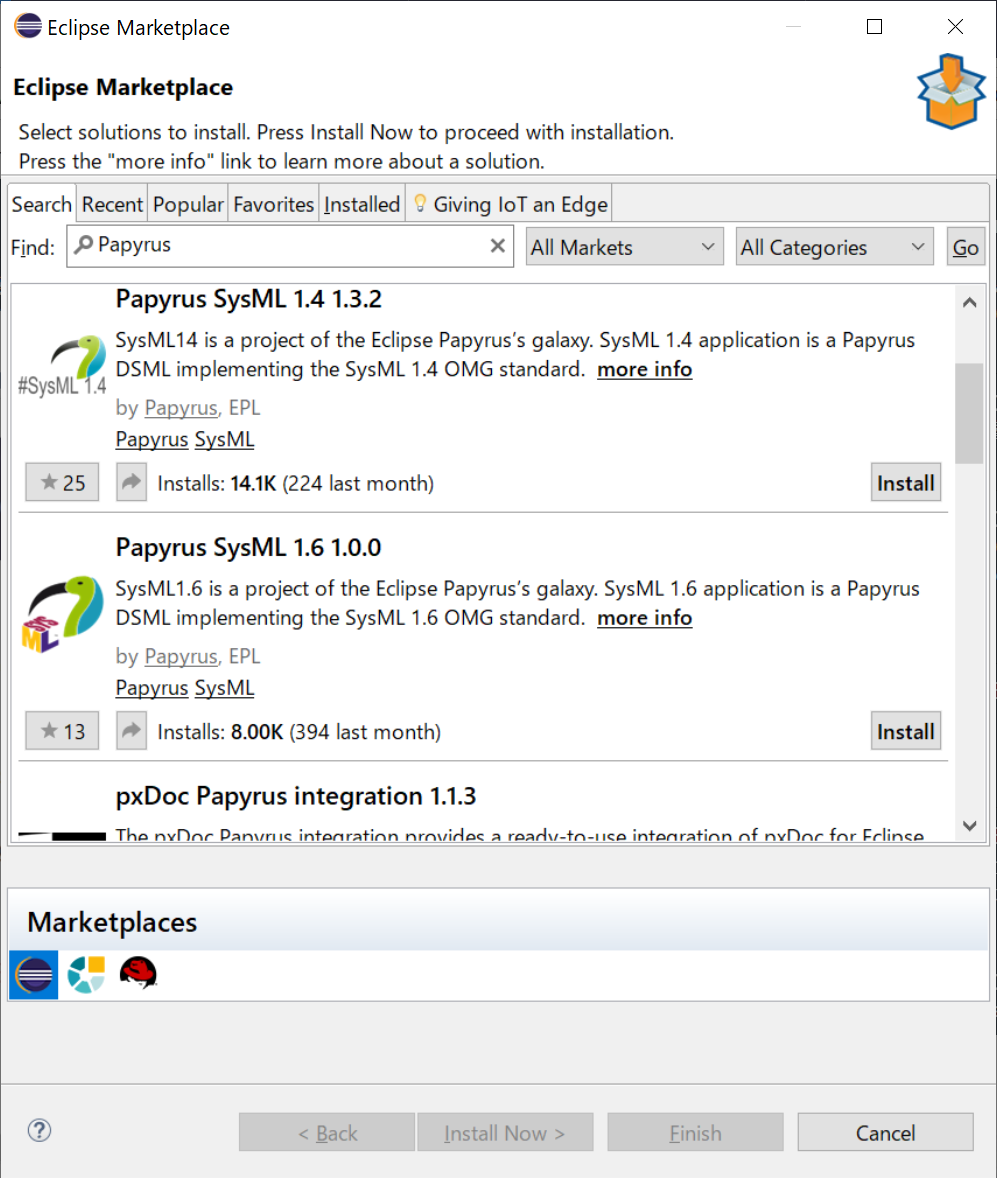This screenshot has width=997, height=1178.
Task: Click the Cancel button
Action: [885, 1132]
